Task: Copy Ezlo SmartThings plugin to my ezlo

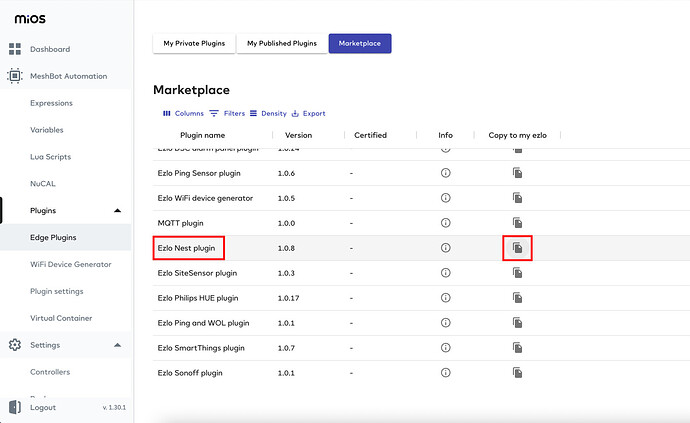Action: point(518,348)
